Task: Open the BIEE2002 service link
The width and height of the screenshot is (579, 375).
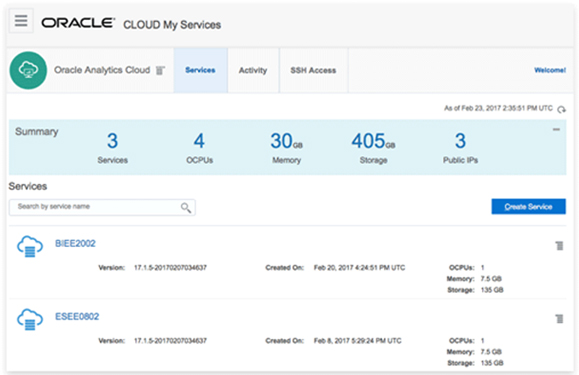Action: (75, 243)
